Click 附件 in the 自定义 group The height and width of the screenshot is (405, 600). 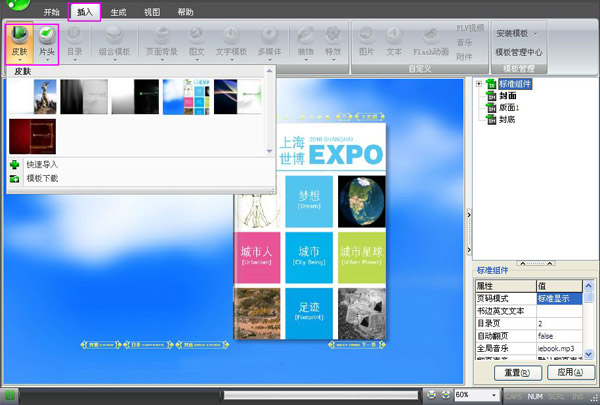click(464, 57)
